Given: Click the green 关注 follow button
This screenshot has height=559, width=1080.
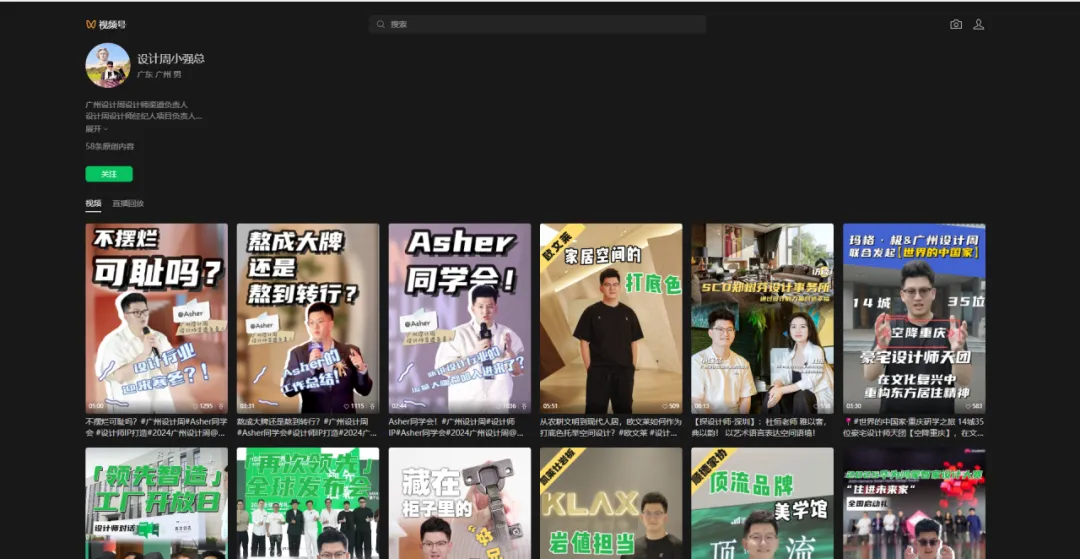Looking at the screenshot, I should coord(109,174).
